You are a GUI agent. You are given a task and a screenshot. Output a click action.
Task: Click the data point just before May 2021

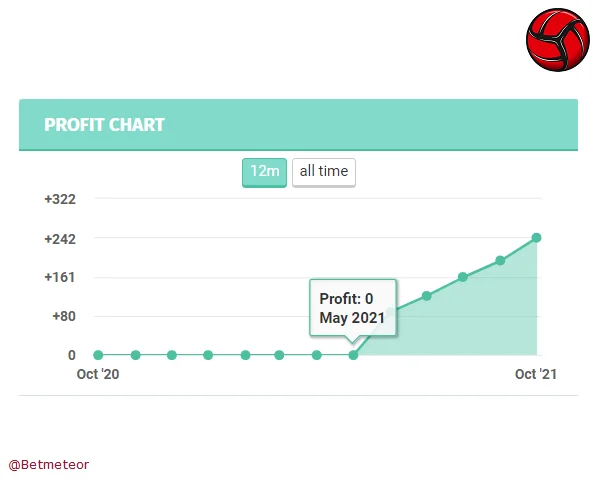(x=317, y=355)
